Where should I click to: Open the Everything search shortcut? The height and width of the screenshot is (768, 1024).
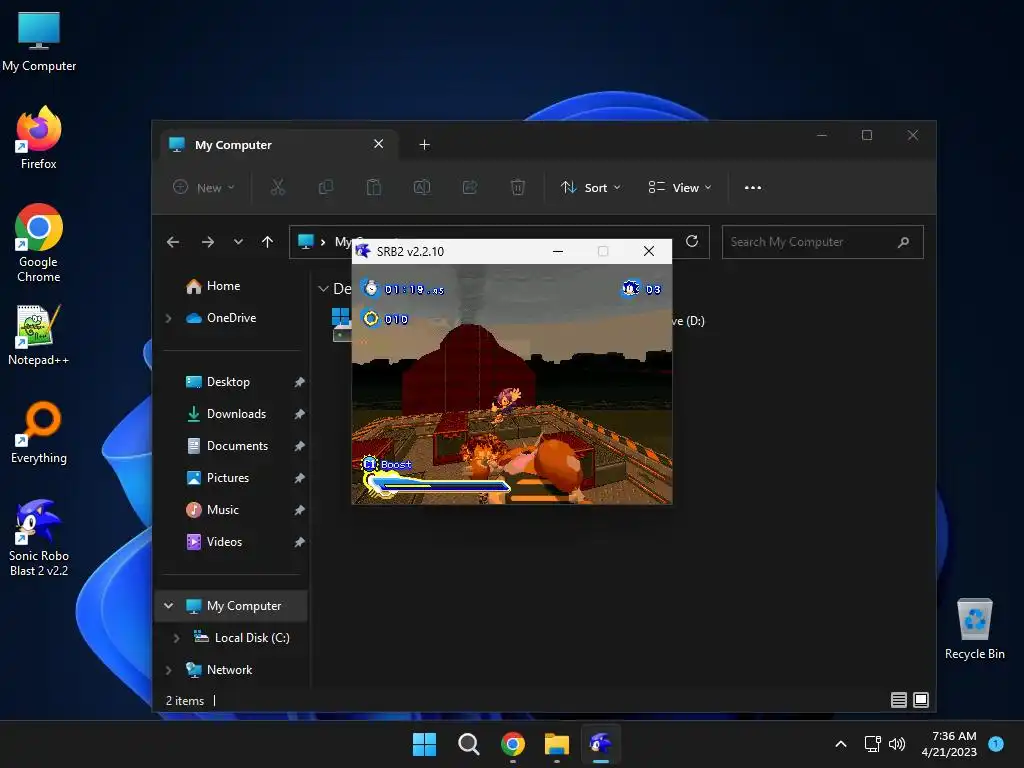coord(39,432)
